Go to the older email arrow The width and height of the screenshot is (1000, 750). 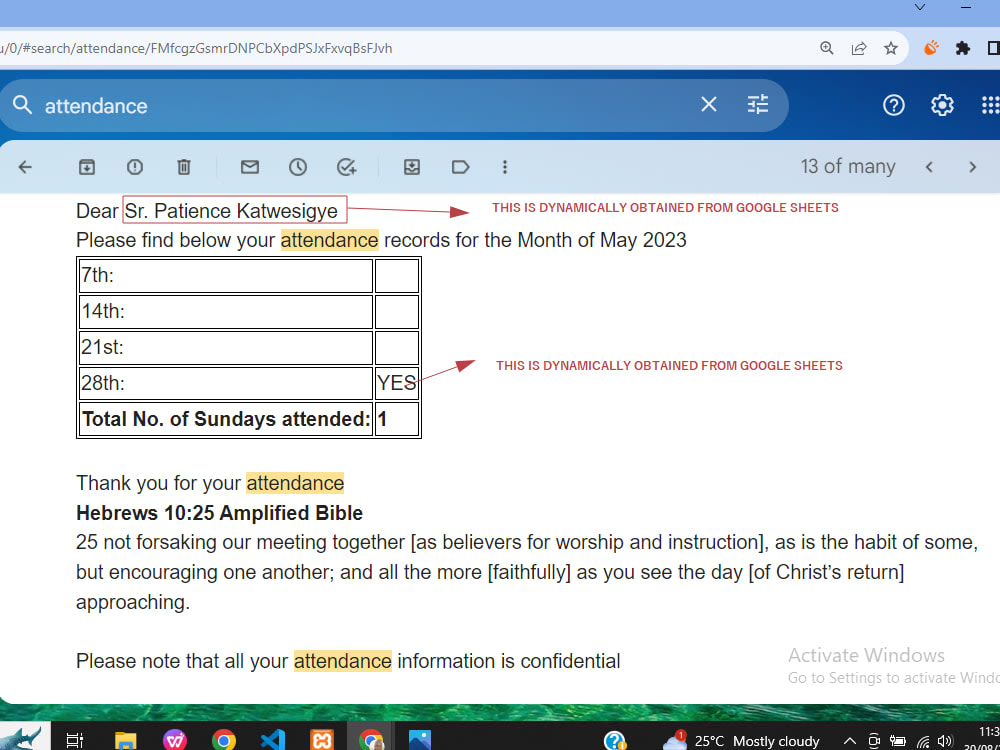973,167
